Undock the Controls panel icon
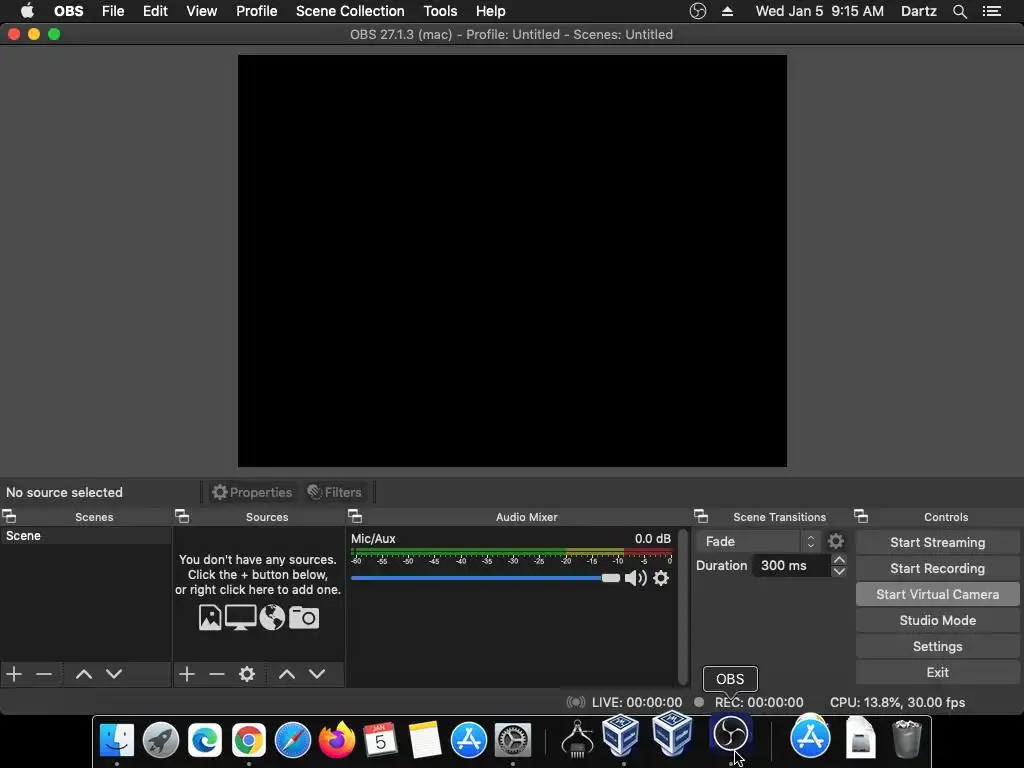Viewport: 1024px width, 768px height. coord(861,517)
